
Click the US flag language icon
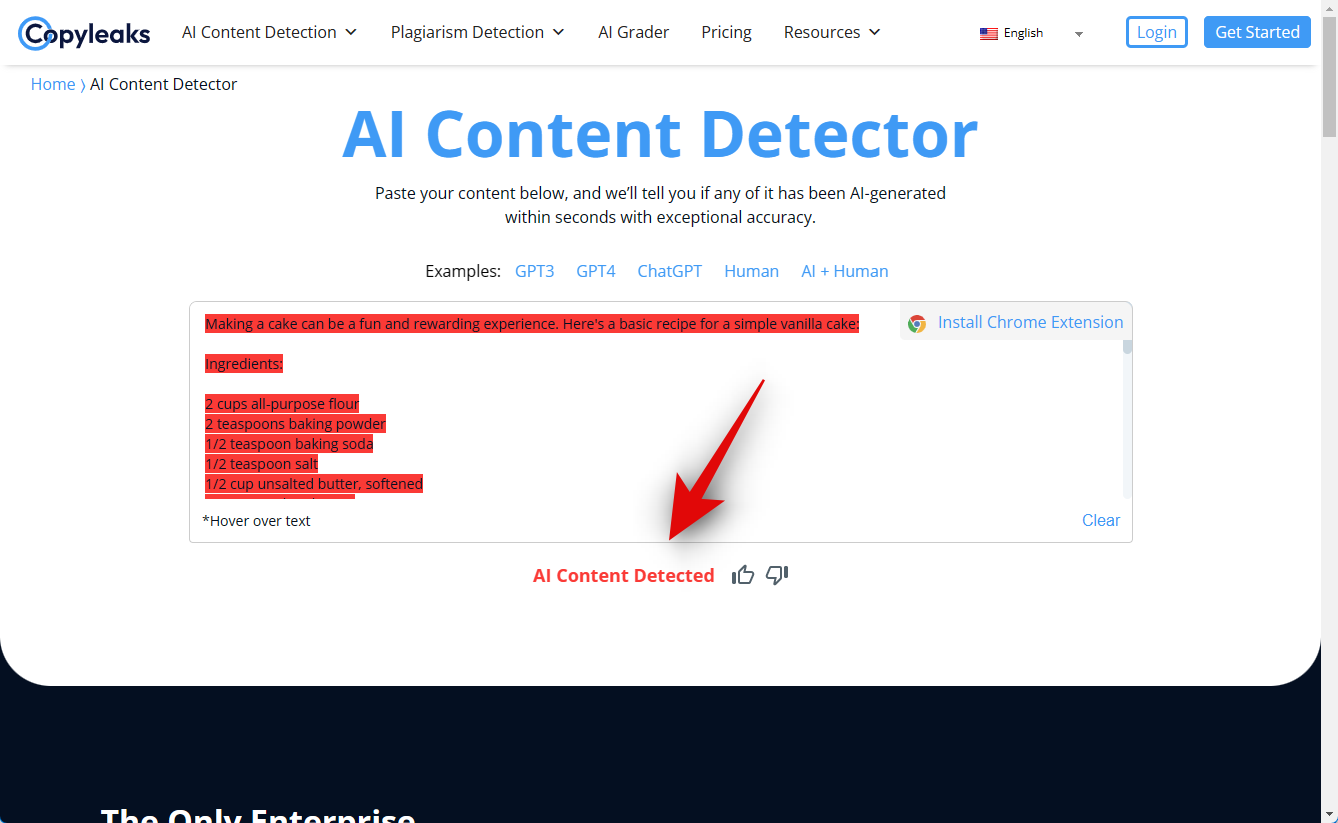point(989,33)
